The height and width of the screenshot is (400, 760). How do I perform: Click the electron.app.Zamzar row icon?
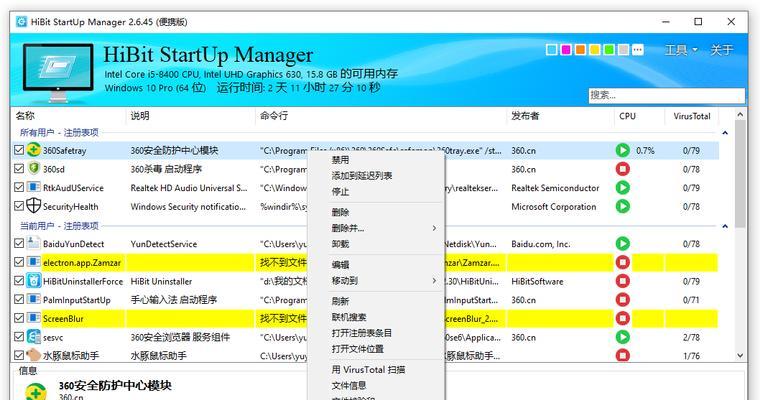tap(33, 262)
